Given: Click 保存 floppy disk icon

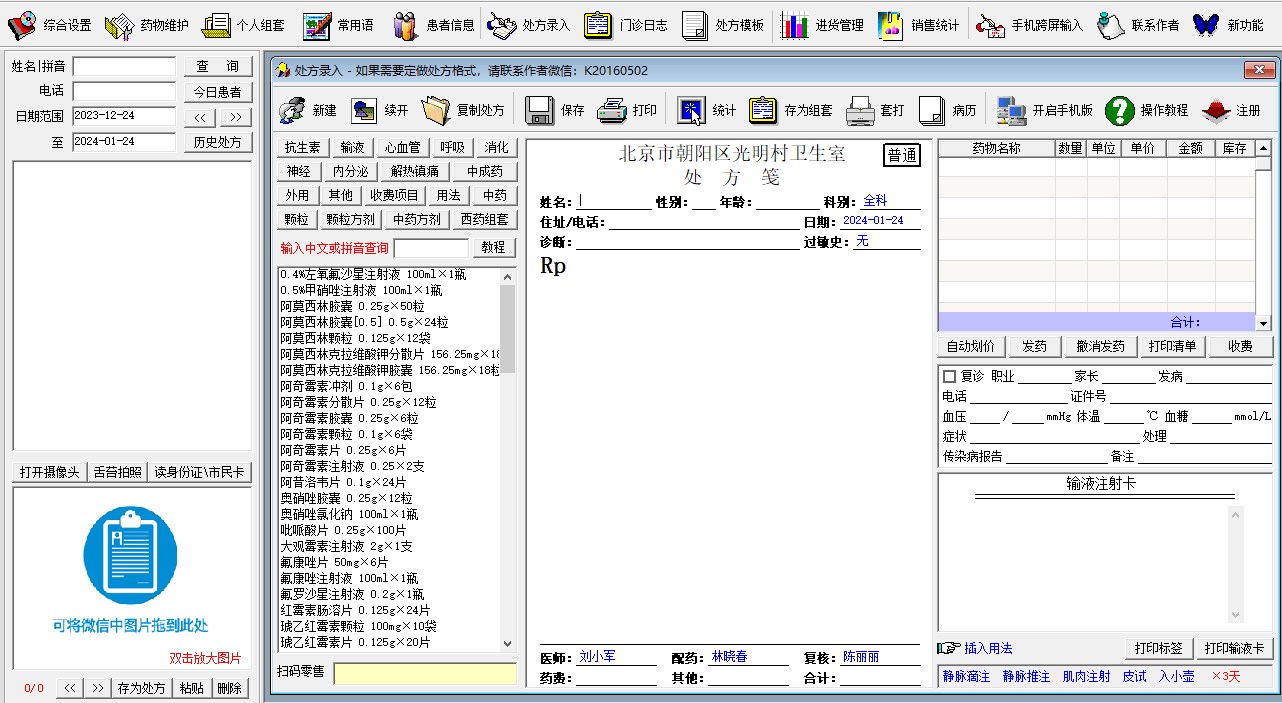Looking at the screenshot, I should tap(540, 110).
